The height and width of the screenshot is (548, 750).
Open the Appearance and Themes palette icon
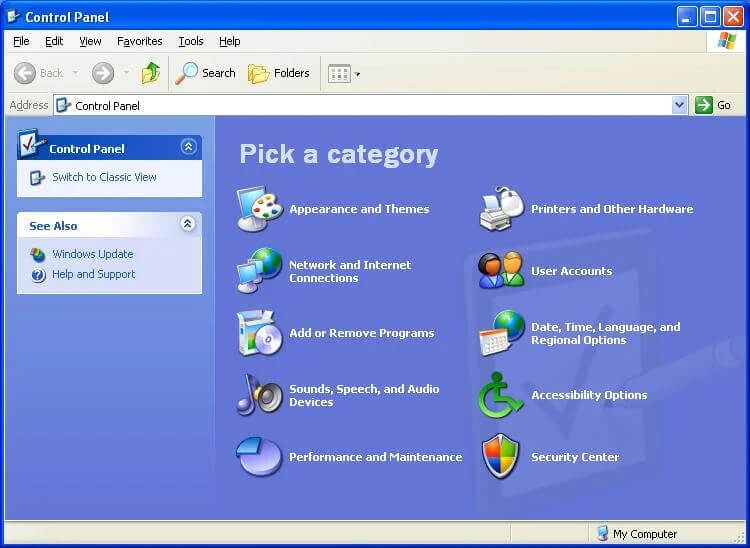[x=260, y=209]
